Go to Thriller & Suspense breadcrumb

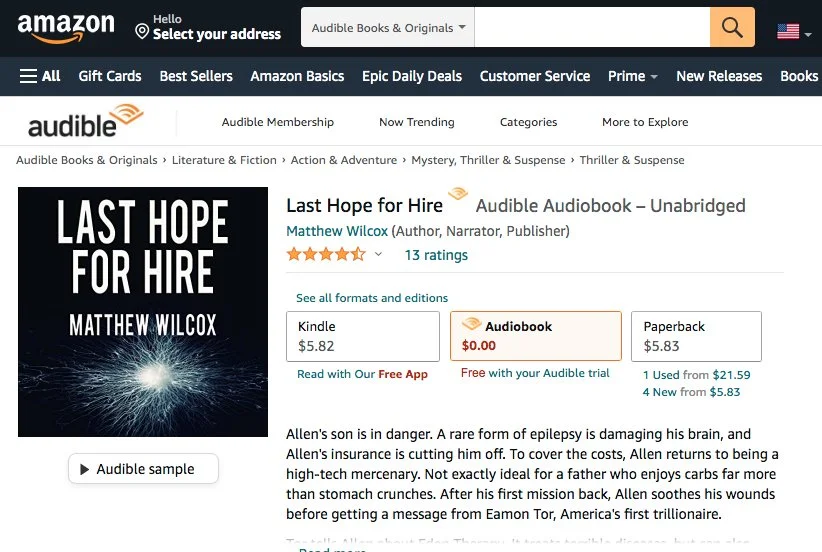point(632,160)
